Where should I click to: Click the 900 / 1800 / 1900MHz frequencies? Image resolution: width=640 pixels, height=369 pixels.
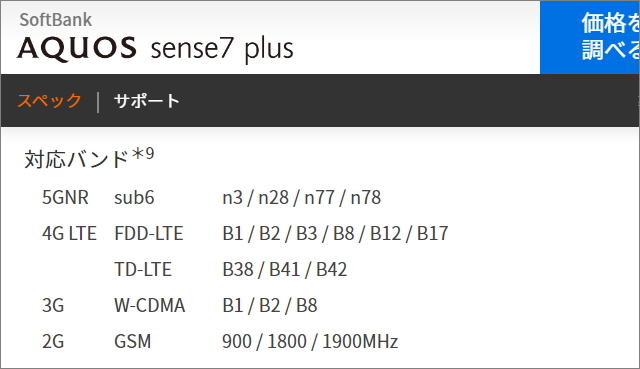coord(310,341)
